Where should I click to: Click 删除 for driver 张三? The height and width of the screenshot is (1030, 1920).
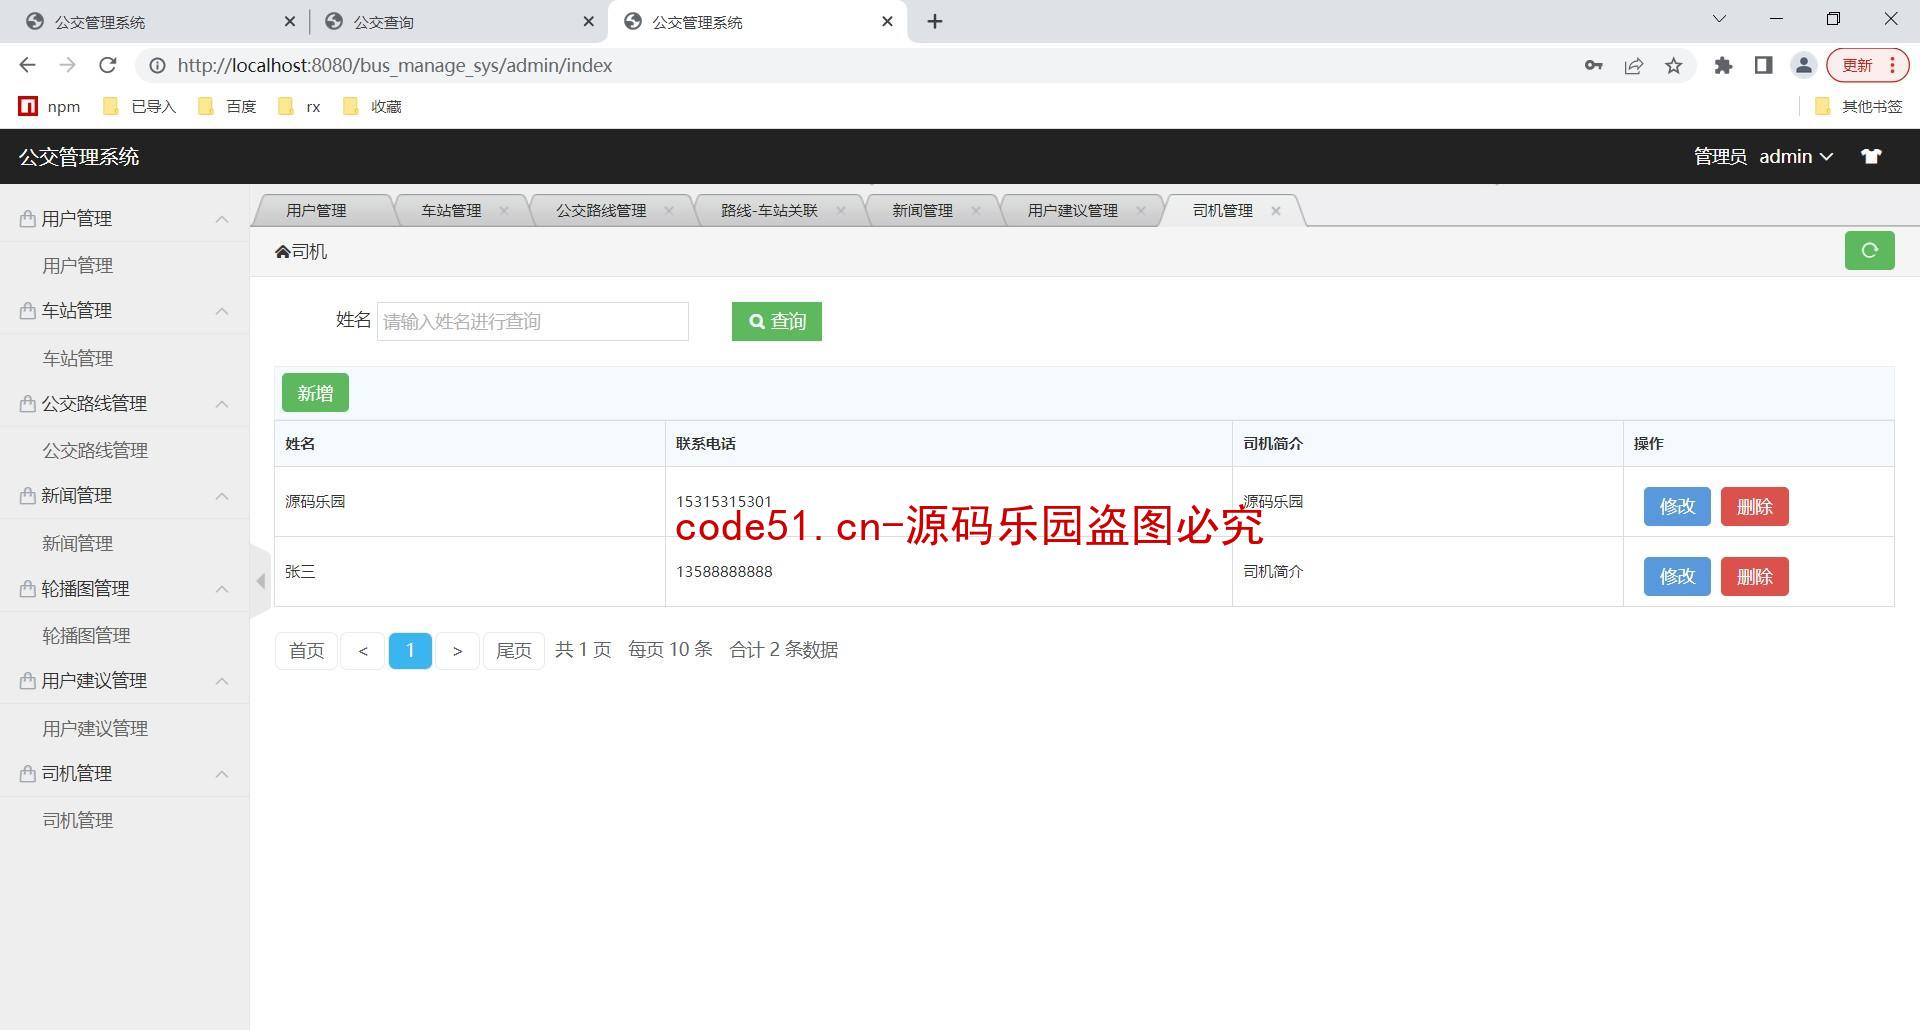coord(1754,576)
